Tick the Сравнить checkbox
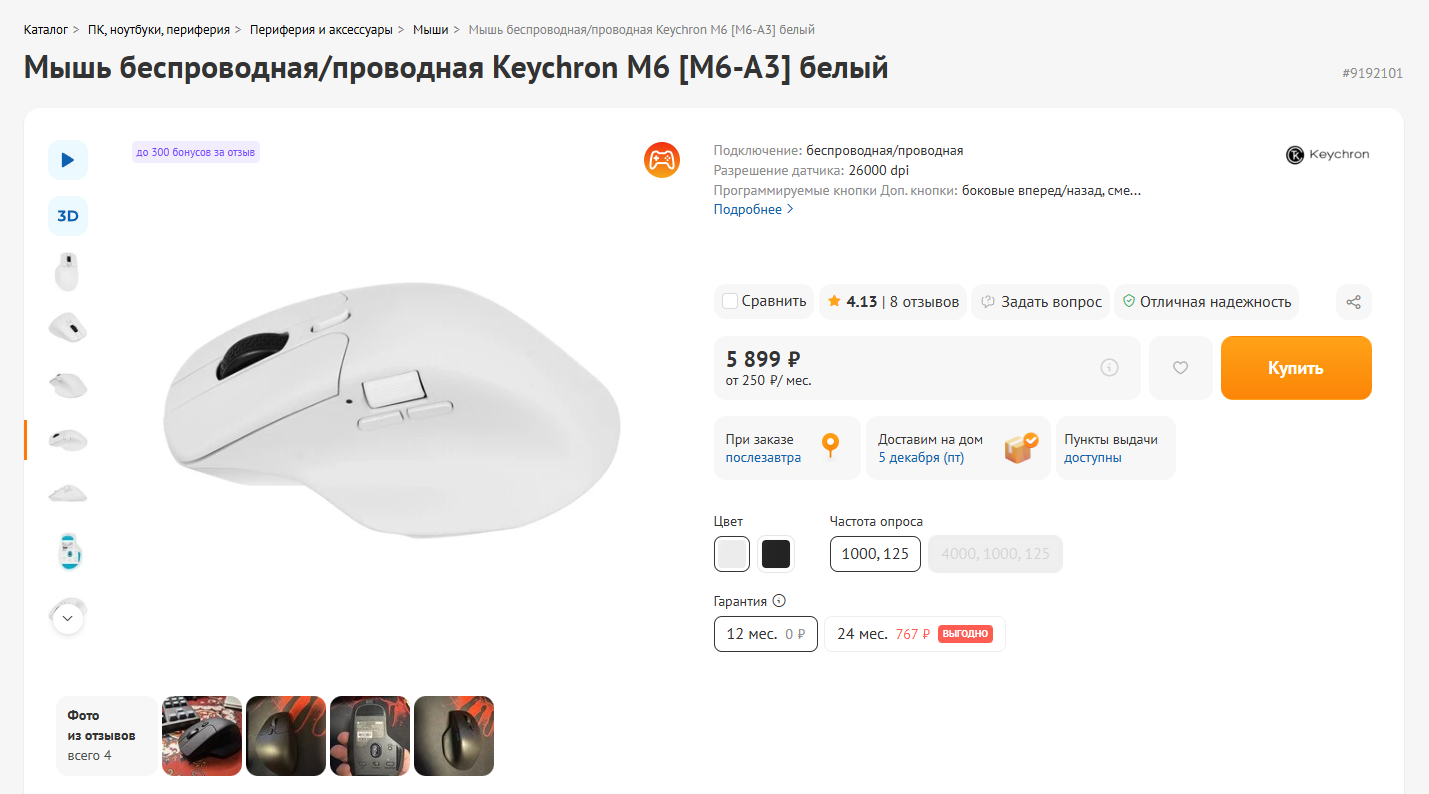Image resolution: width=1429 pixels, height=794 pixels. 730,302
